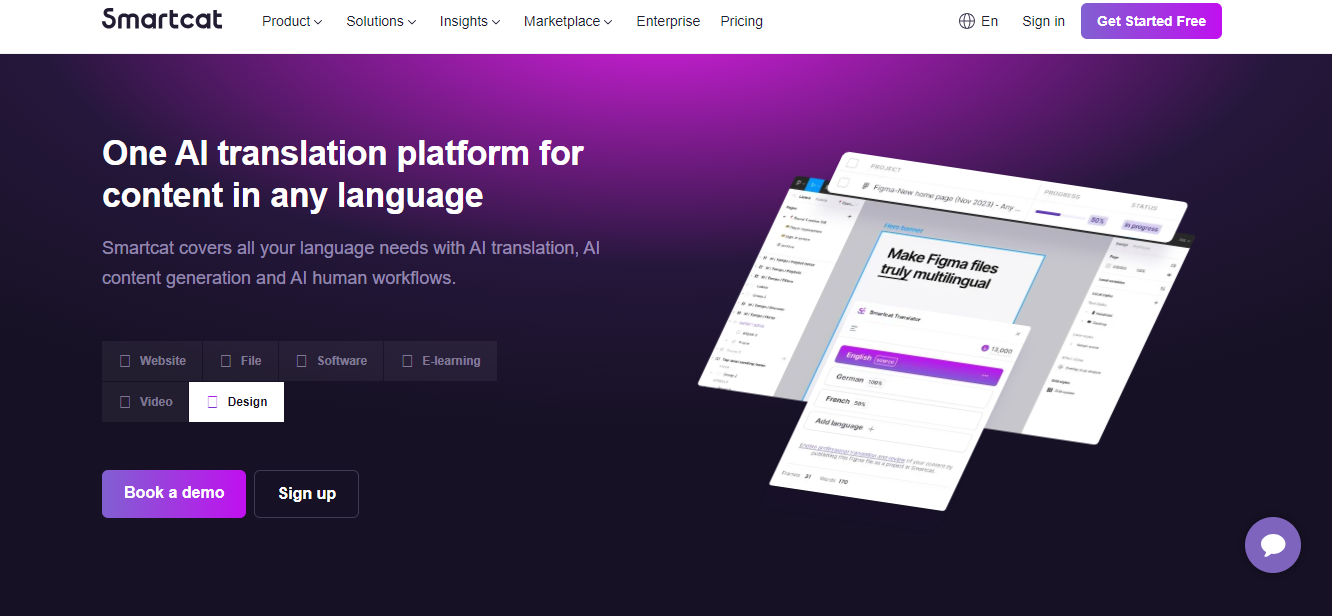Open the Enterprise navigation item
The width and height of the screenshot is (1332, 616).
668,20
